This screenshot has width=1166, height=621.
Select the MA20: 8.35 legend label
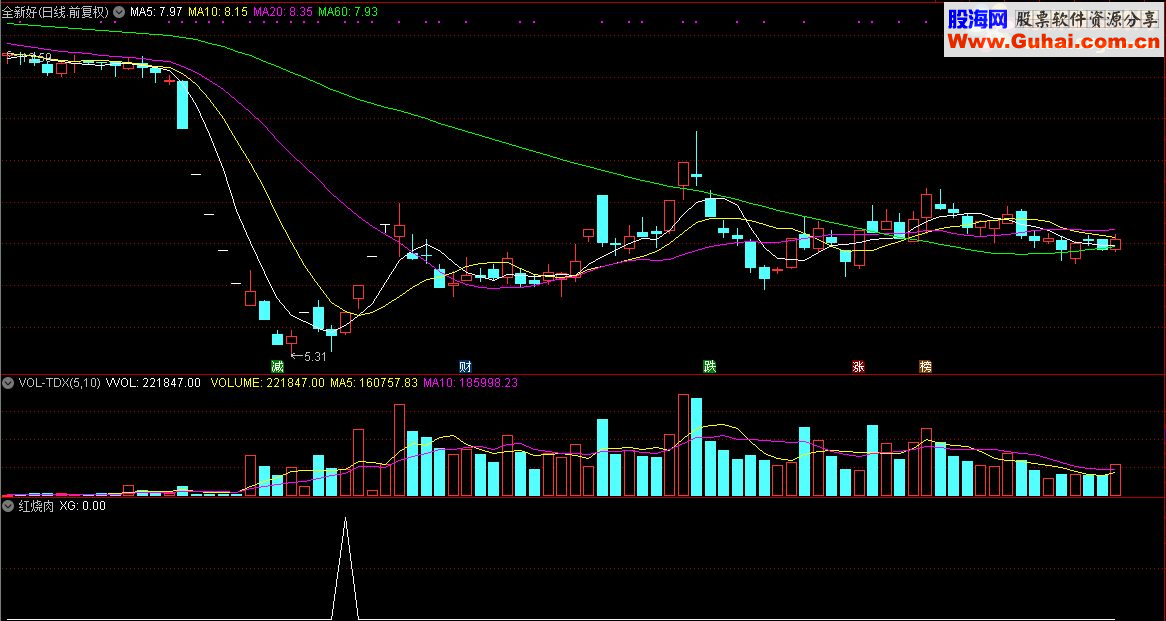[x=283, y=12]
